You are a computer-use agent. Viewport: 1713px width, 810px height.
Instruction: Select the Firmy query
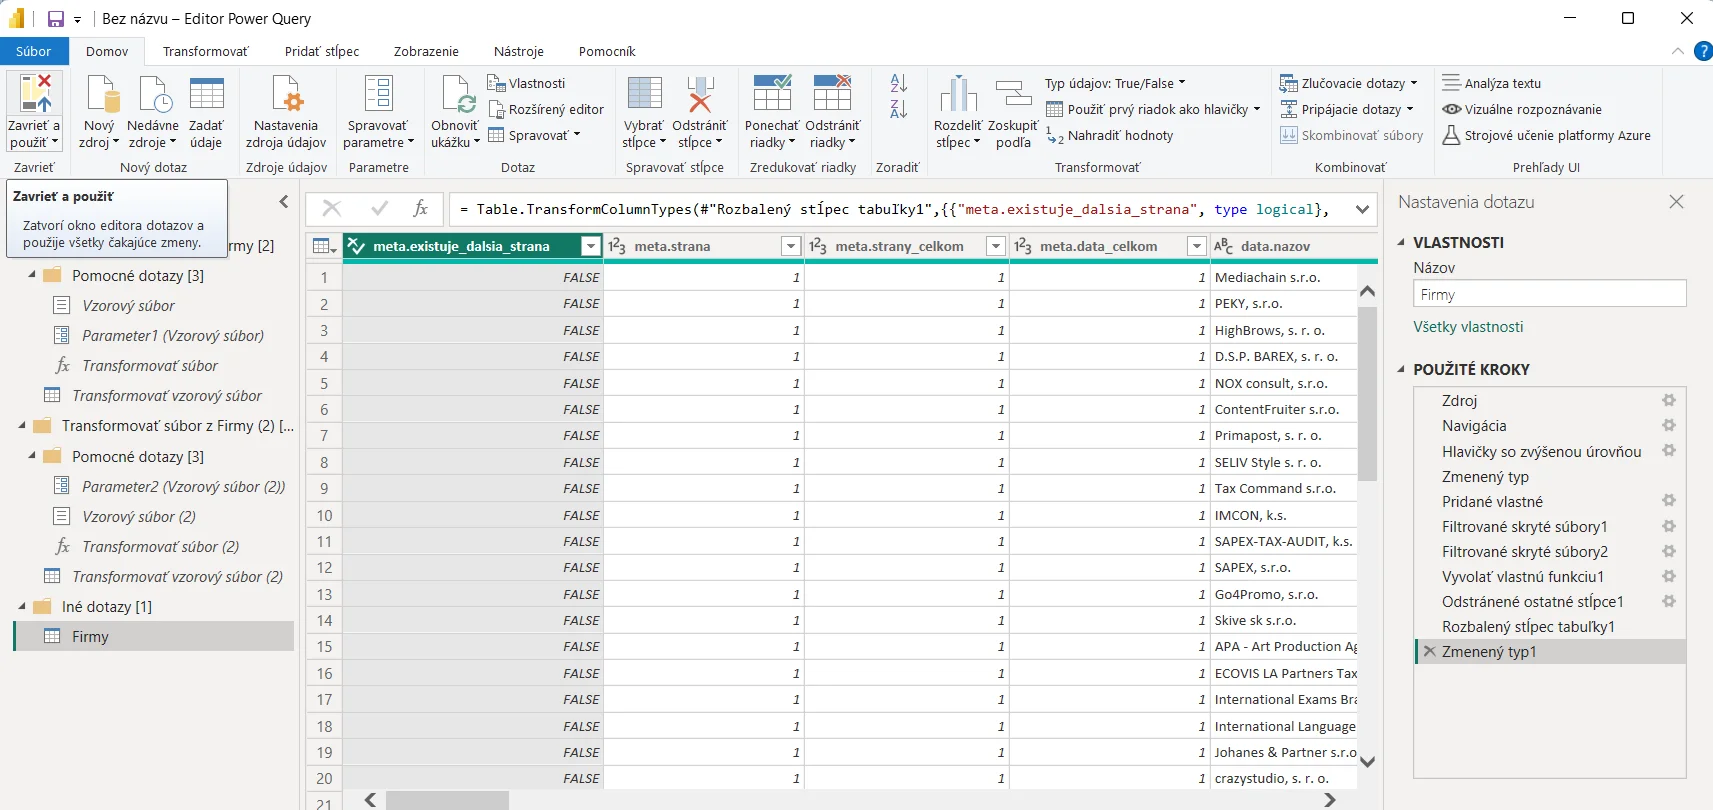click(154, 636)
